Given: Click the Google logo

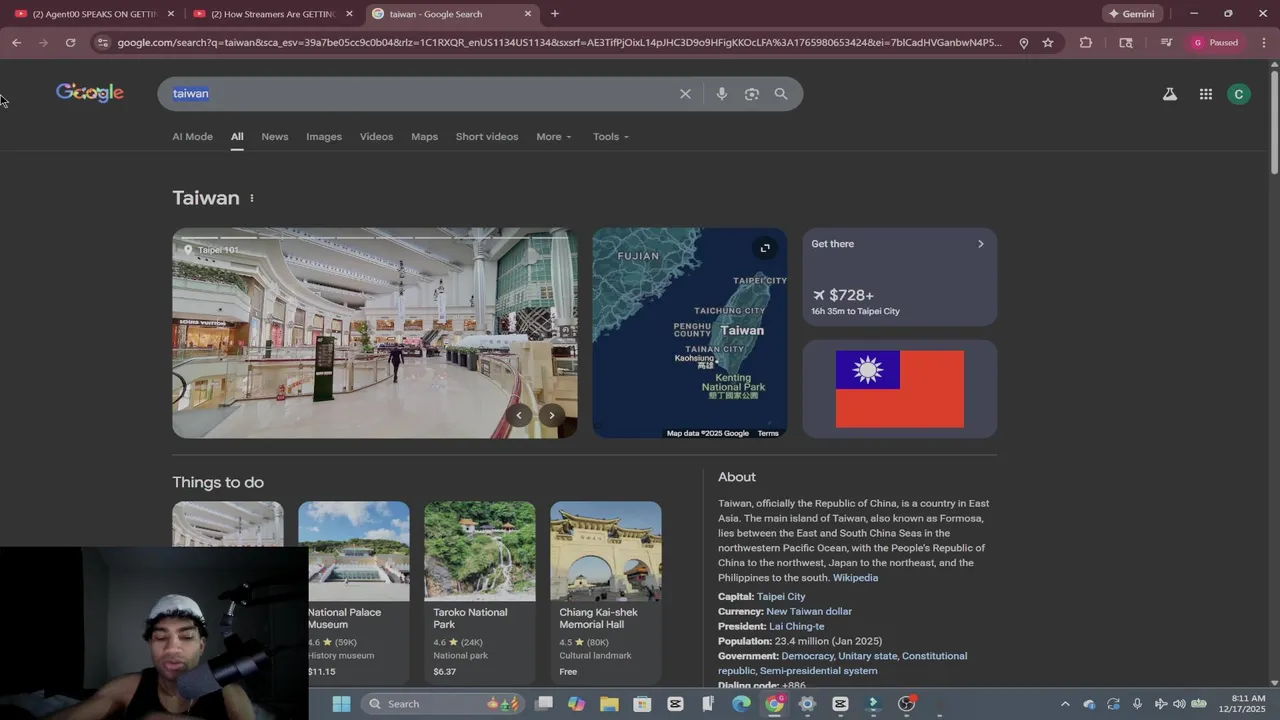Looking at the screenshot, I should pos(90,93).
